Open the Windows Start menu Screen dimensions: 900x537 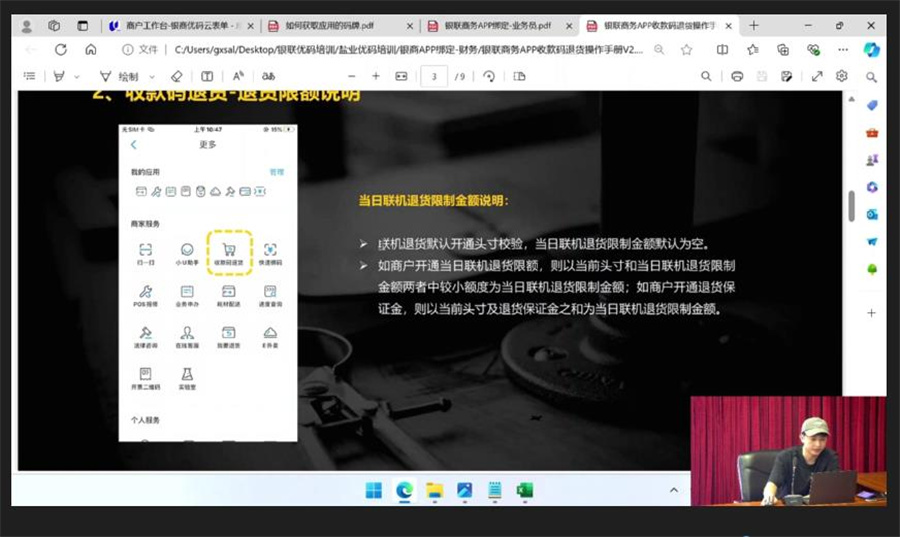[x=374, y=491]
